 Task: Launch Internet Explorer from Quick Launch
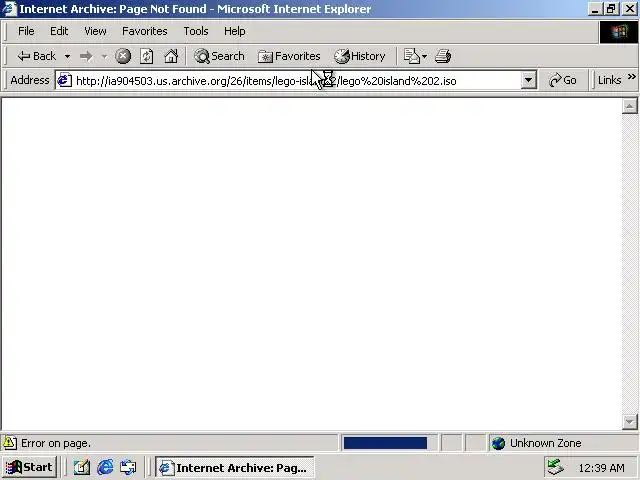[105, 467]
